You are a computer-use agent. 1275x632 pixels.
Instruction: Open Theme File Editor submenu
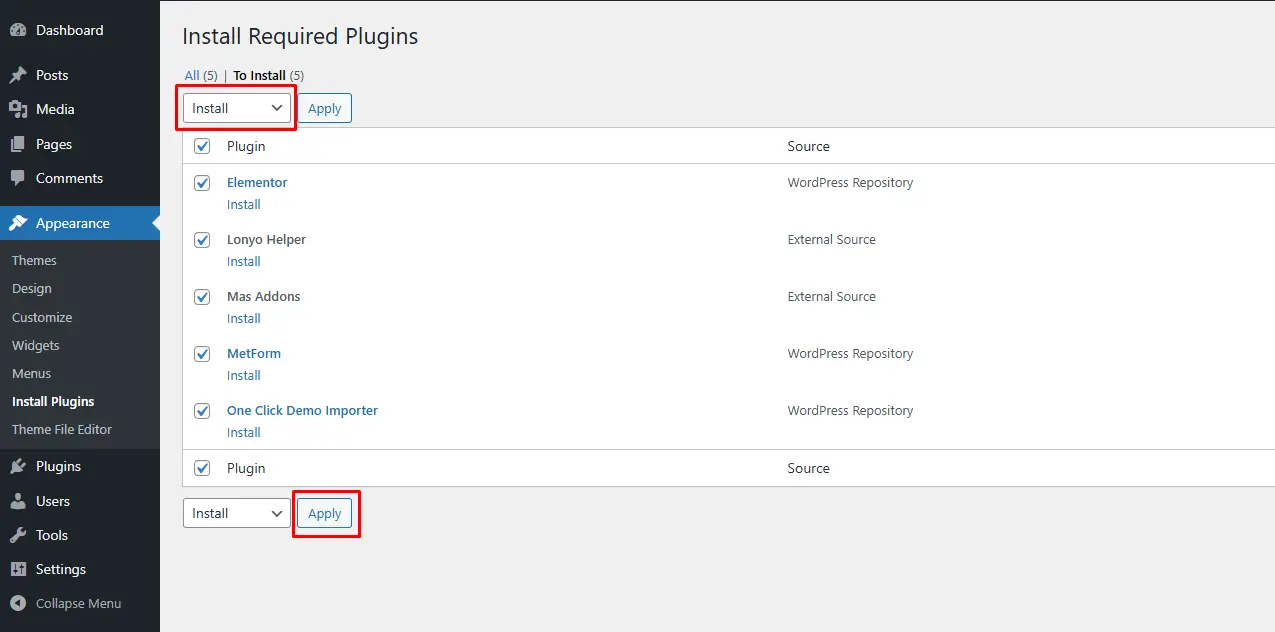[x=62, y=429]
